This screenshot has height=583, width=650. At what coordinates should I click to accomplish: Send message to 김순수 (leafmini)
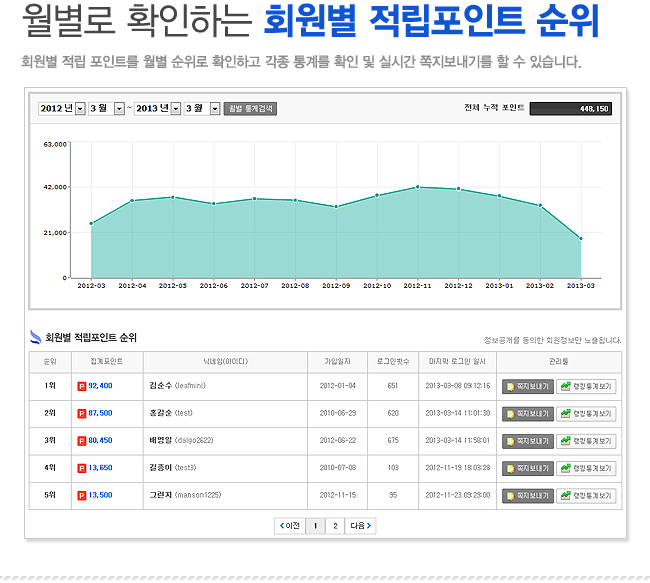coord(528,386)
